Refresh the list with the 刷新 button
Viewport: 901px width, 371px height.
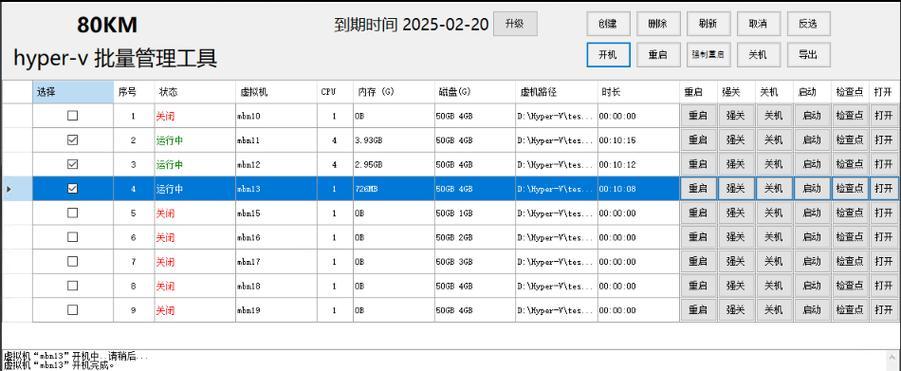pyautogui.click(x=708, y=24)
